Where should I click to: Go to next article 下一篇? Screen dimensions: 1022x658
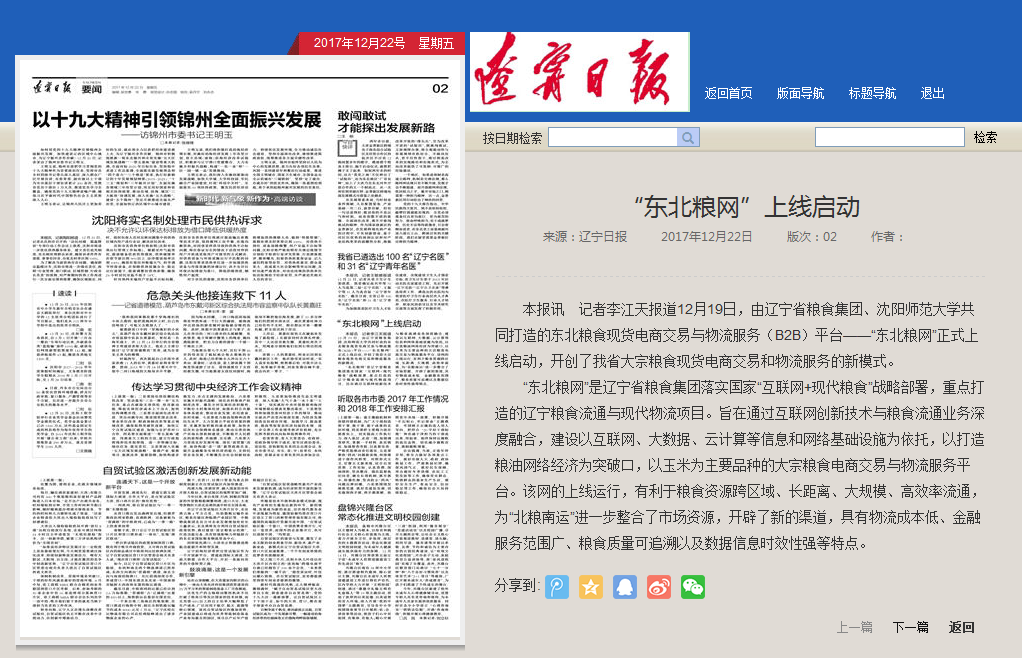tap(910, 627)
